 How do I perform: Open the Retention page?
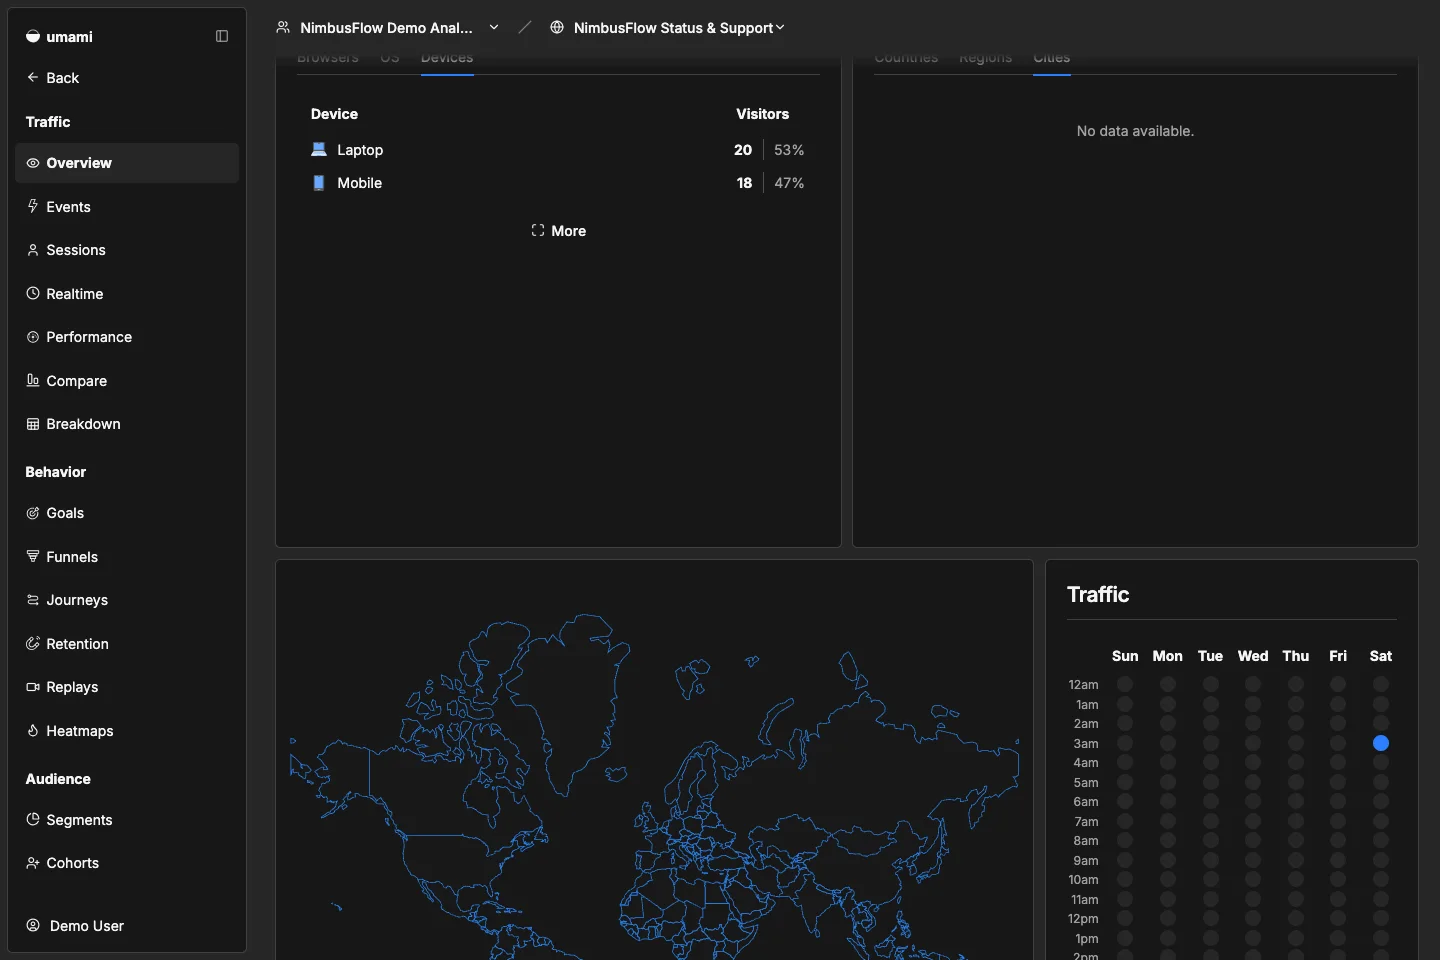click(x=127, y=644)
